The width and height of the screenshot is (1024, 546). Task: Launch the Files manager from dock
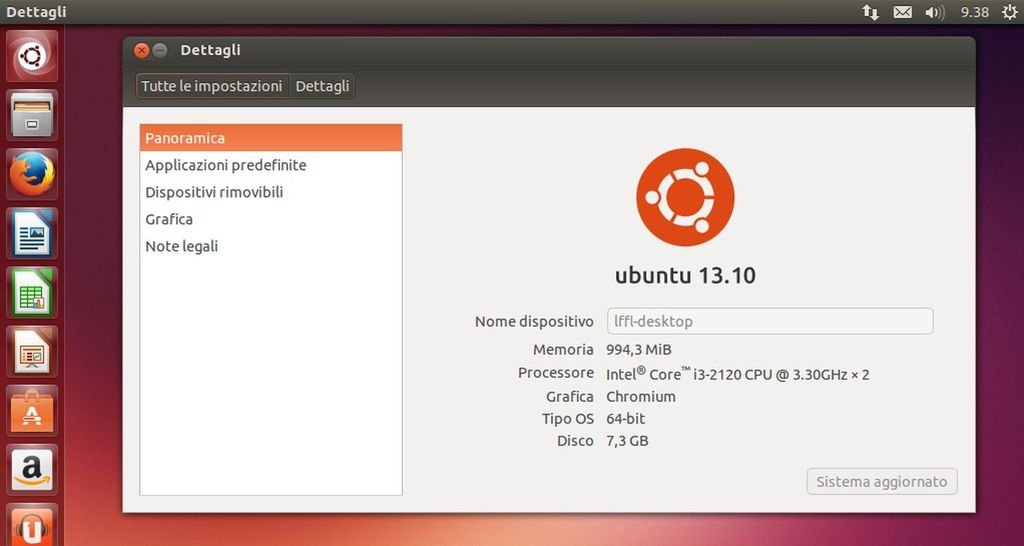[x=33, y=115]
